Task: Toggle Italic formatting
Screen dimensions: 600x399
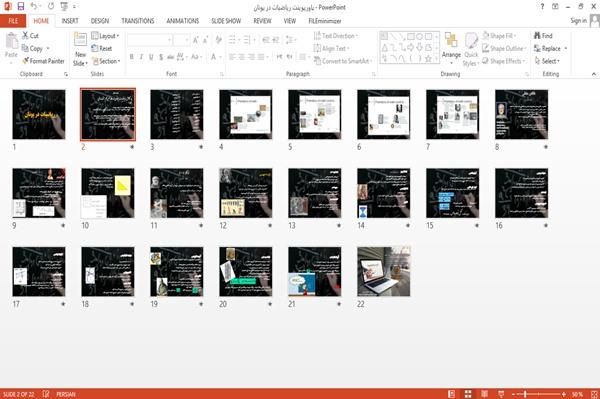Action: [x=141, y=57]
